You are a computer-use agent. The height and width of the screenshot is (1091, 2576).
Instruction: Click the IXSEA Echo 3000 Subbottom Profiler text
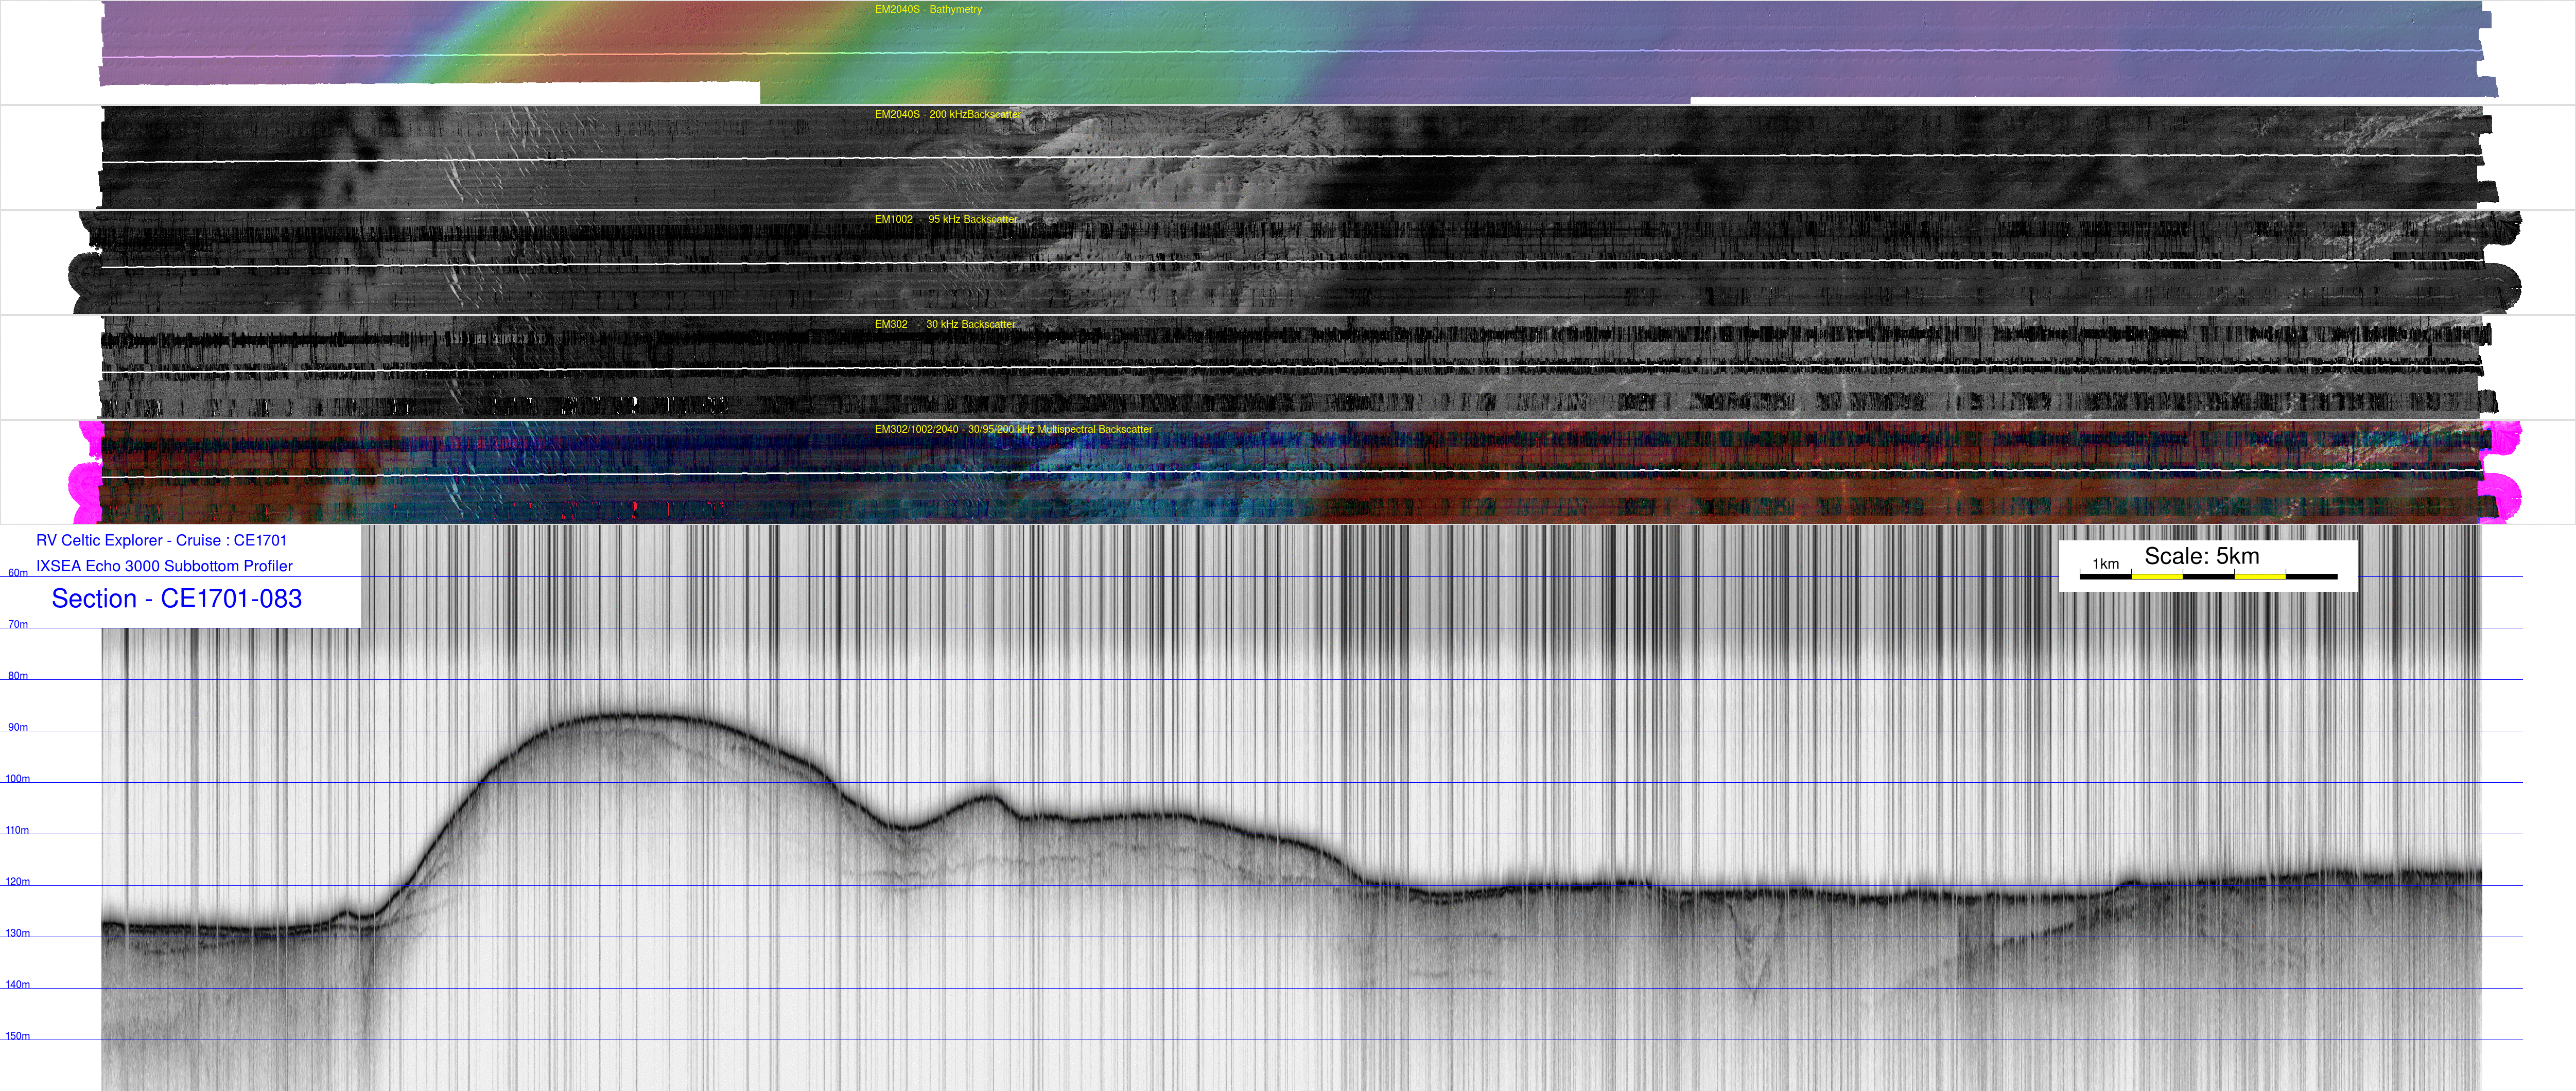coord(164,566)
